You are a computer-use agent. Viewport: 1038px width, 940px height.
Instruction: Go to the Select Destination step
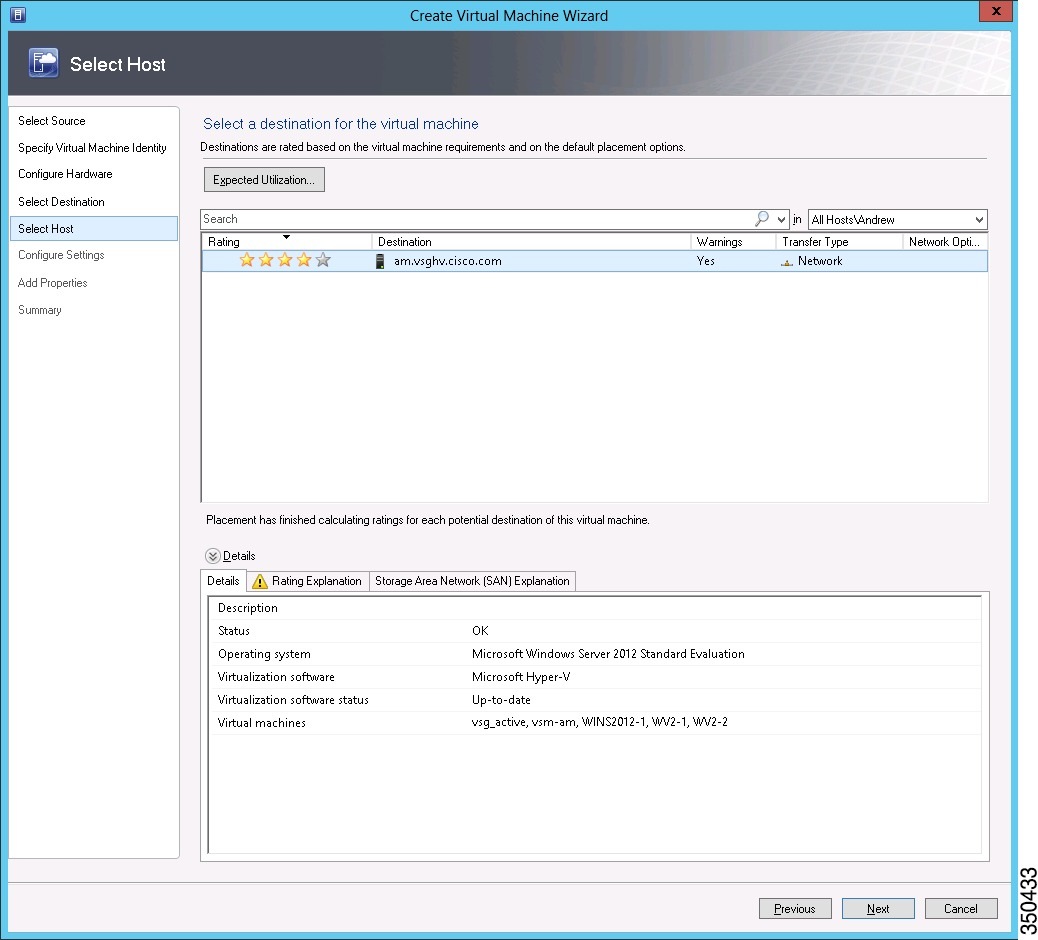61,202
